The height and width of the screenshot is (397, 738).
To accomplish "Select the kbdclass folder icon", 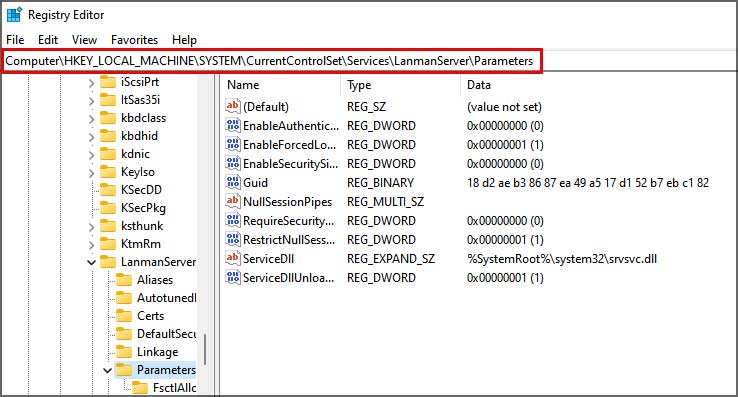I will coord(108,118).
